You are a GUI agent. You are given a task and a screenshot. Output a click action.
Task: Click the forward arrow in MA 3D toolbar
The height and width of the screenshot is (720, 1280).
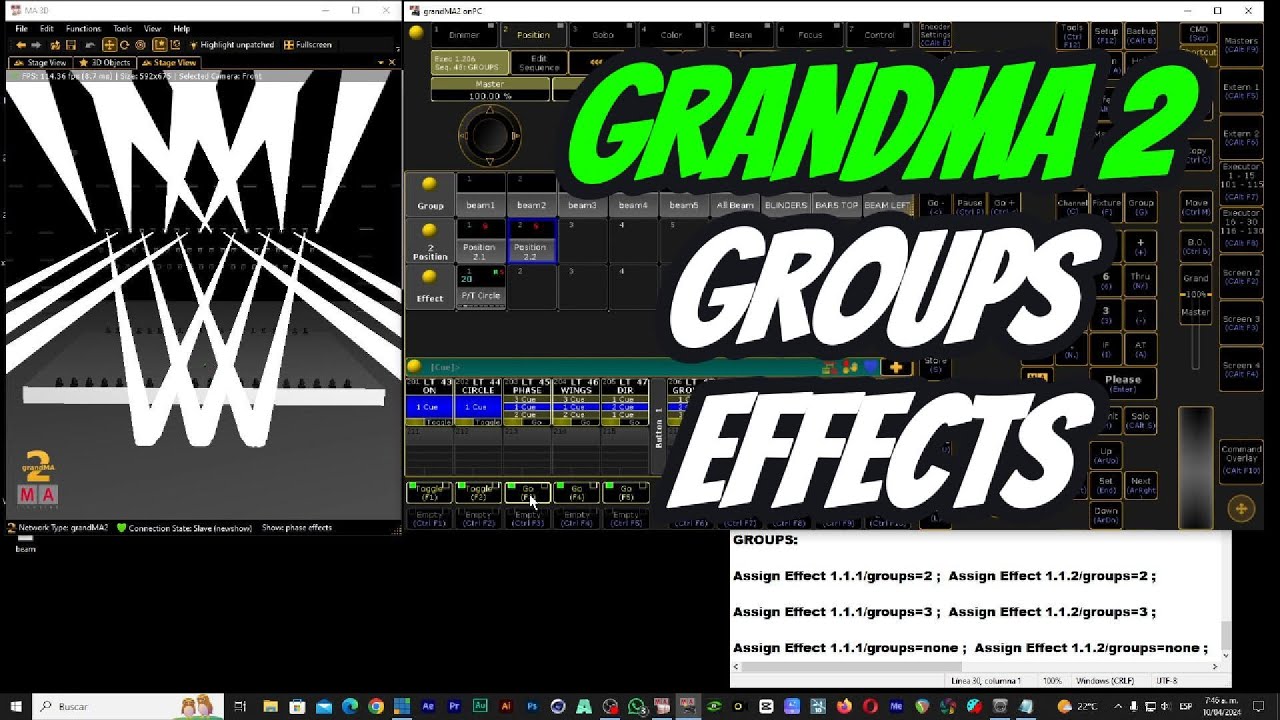click(x=36, y=45)
